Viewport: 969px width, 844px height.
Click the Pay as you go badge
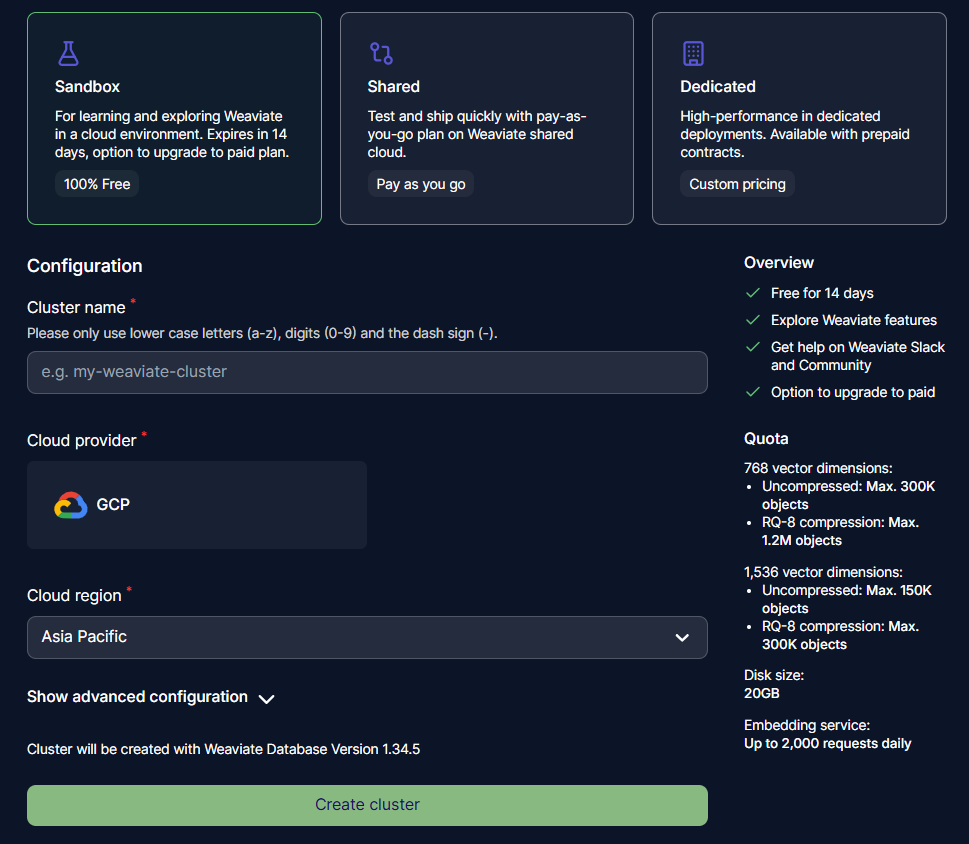click(421, 184)
